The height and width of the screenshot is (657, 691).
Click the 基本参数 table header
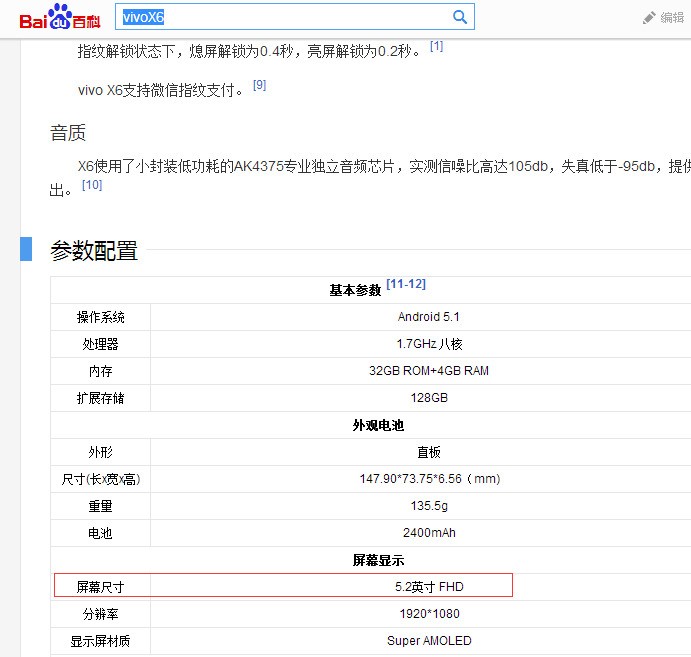click(355, 290)
